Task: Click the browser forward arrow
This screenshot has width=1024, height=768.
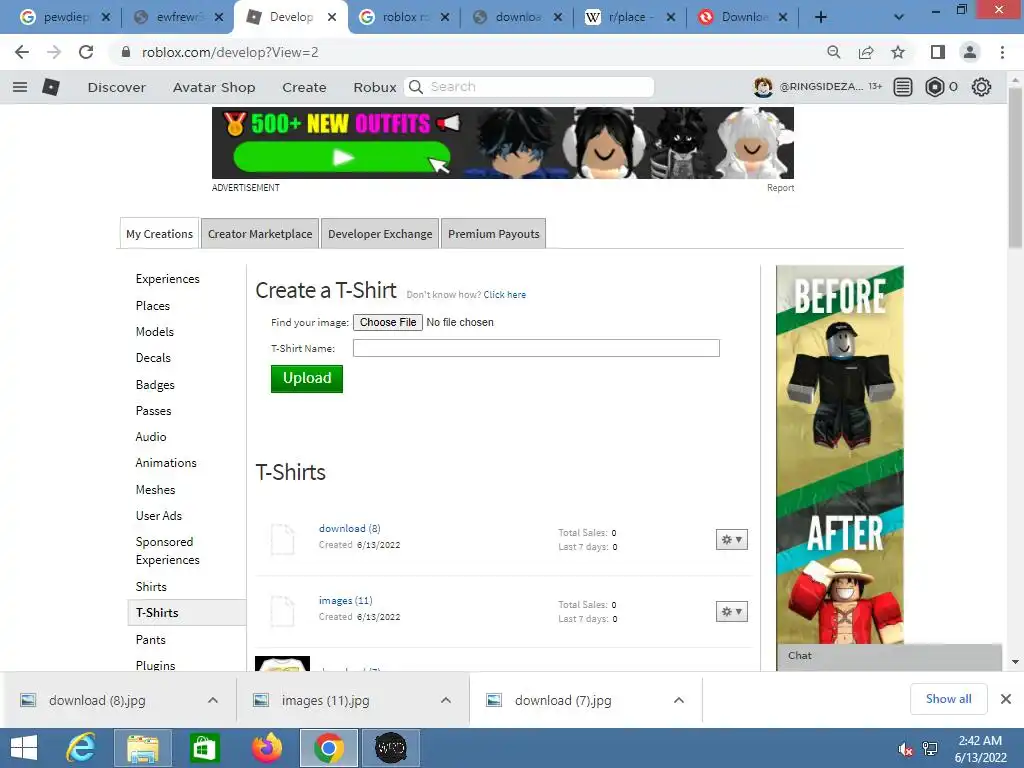Action: 54,52
